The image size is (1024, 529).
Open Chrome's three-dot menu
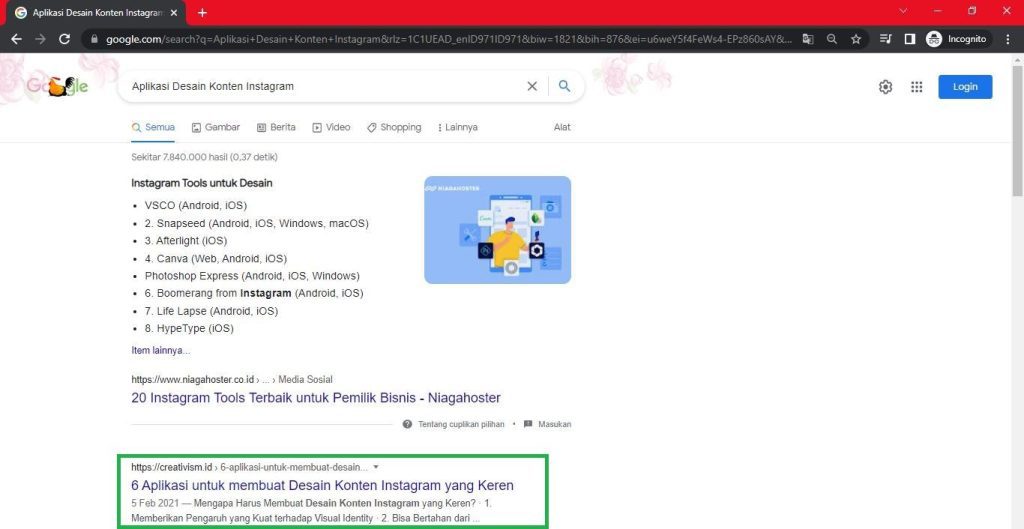pyautogui.click(x=1006, y=39)
